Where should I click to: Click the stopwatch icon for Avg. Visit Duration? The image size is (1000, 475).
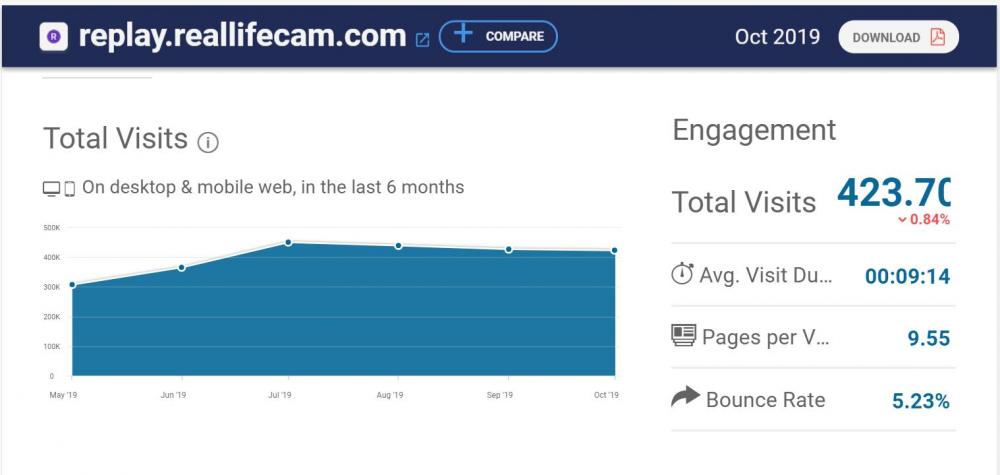pyautogui.click(x=682, y=275)
